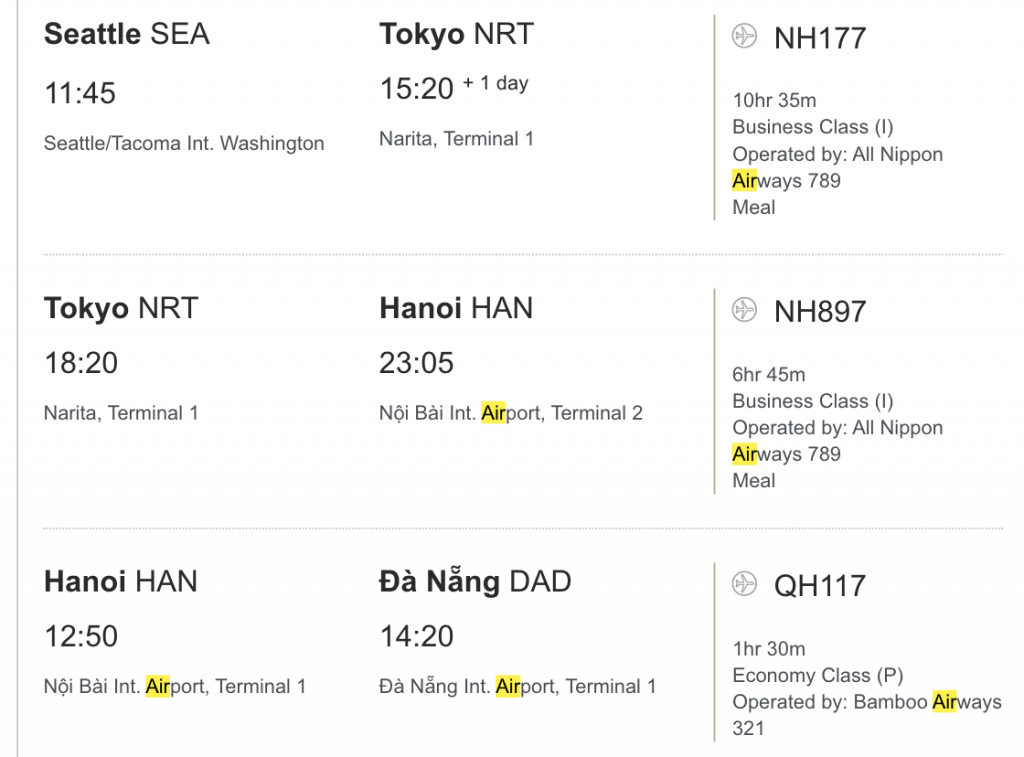1024x757 pixels.
Task: Click the airplane icon beside NH897
Action: pyautogui.click(x=744, y=310)
